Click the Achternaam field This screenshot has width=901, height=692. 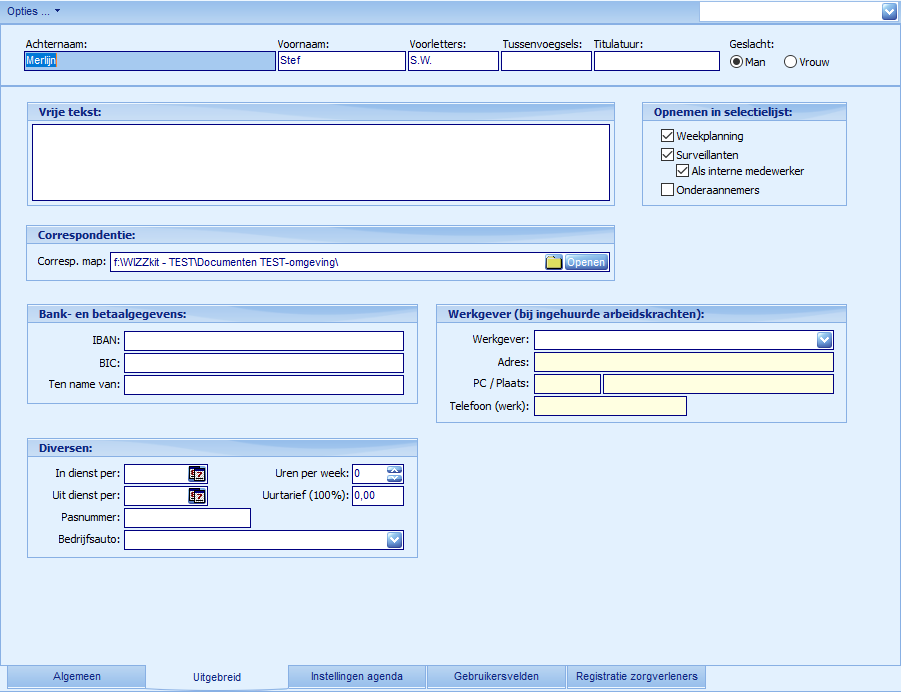149,61
